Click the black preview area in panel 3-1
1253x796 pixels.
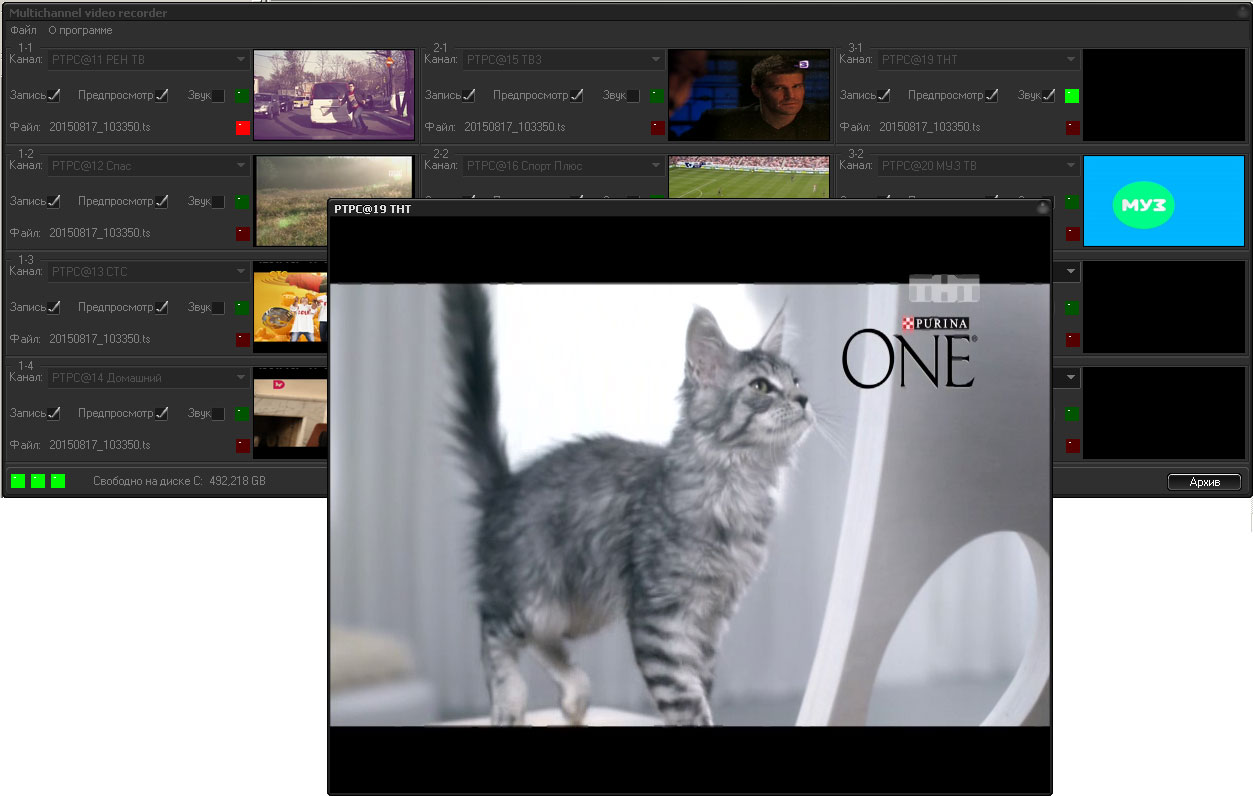(x=1164, y=95)
